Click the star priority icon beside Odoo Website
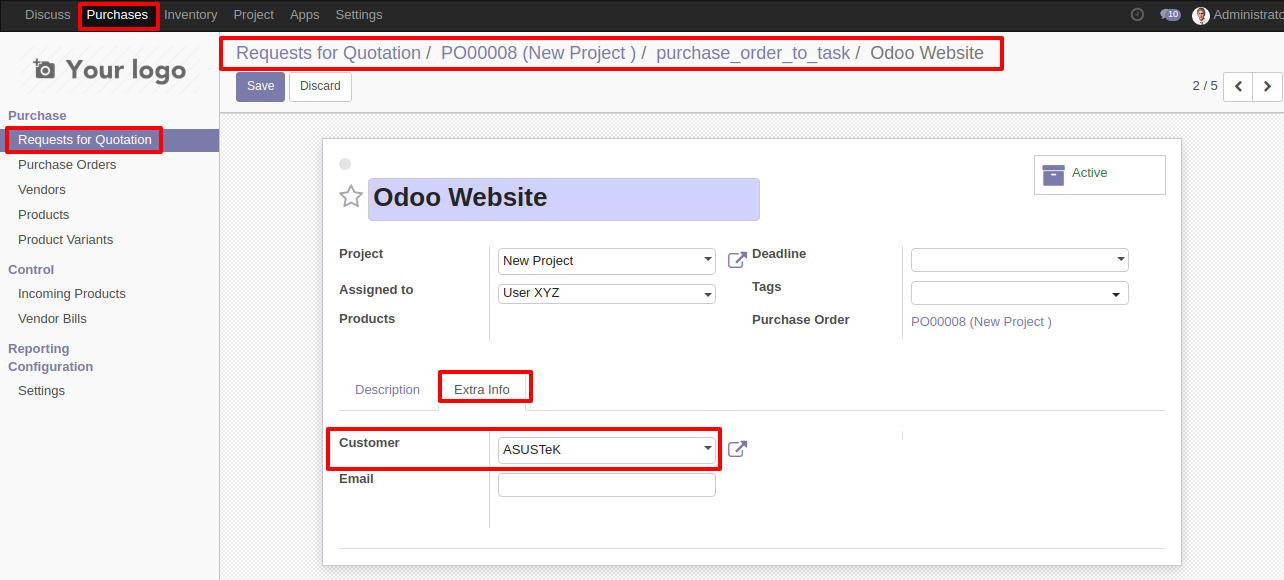The height and width of the screenshot is (580, 1284). pyautogui.click(x=351, y=197)
